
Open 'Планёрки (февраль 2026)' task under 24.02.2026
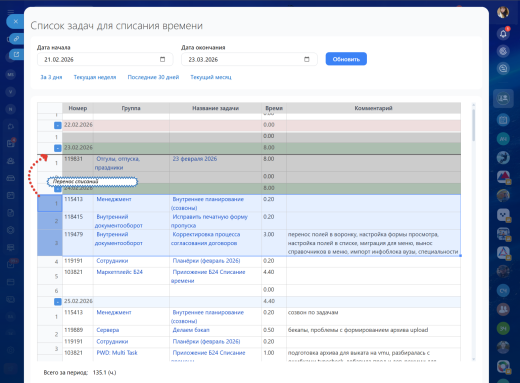tap(206, 260)
